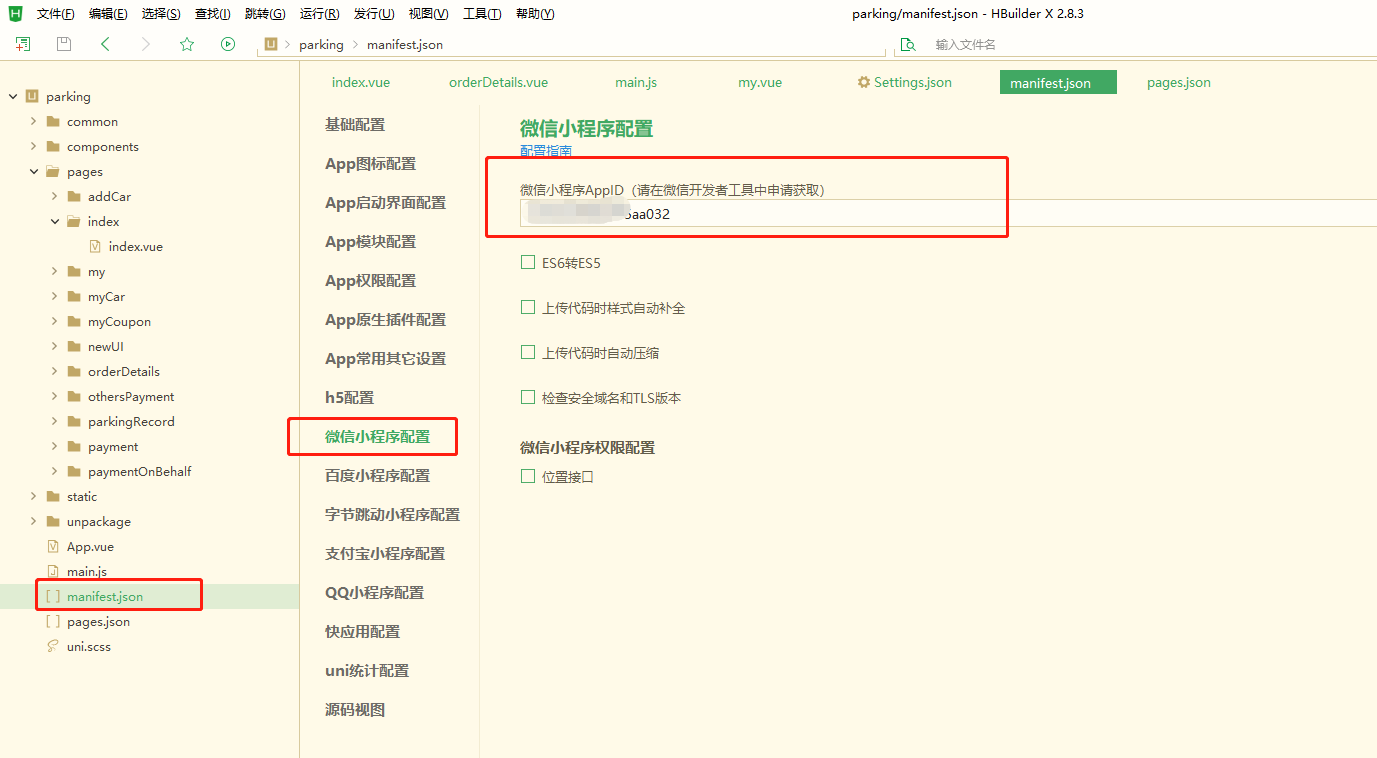Click the HBuilder X logo icon
The width and height of the screenshot is (1377, 758).
coord(15,13)
